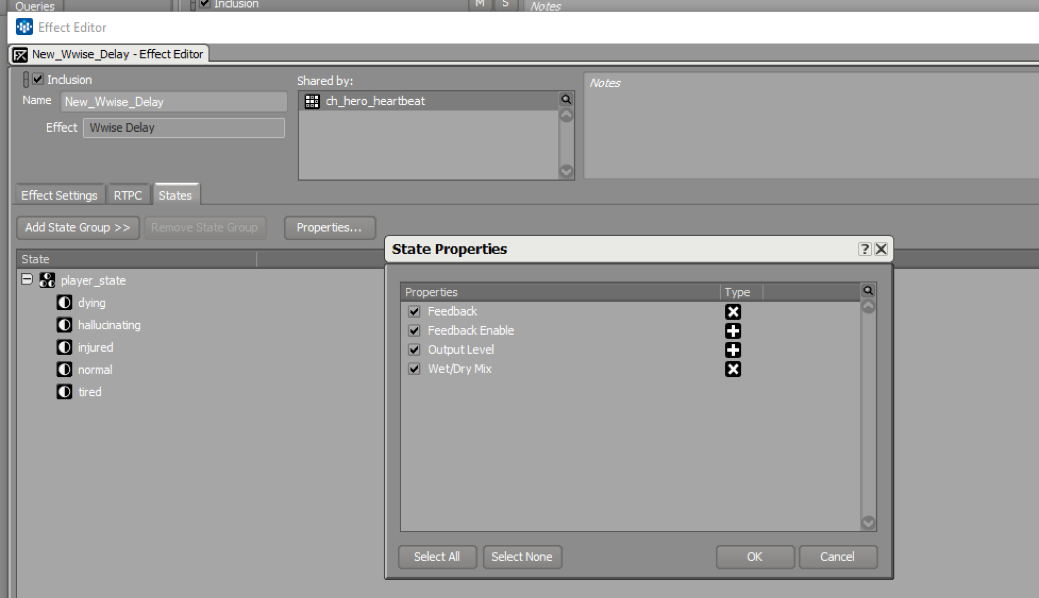1039x598 pixels.
Task: Select the injured state icon
Action: pos(64,347)
